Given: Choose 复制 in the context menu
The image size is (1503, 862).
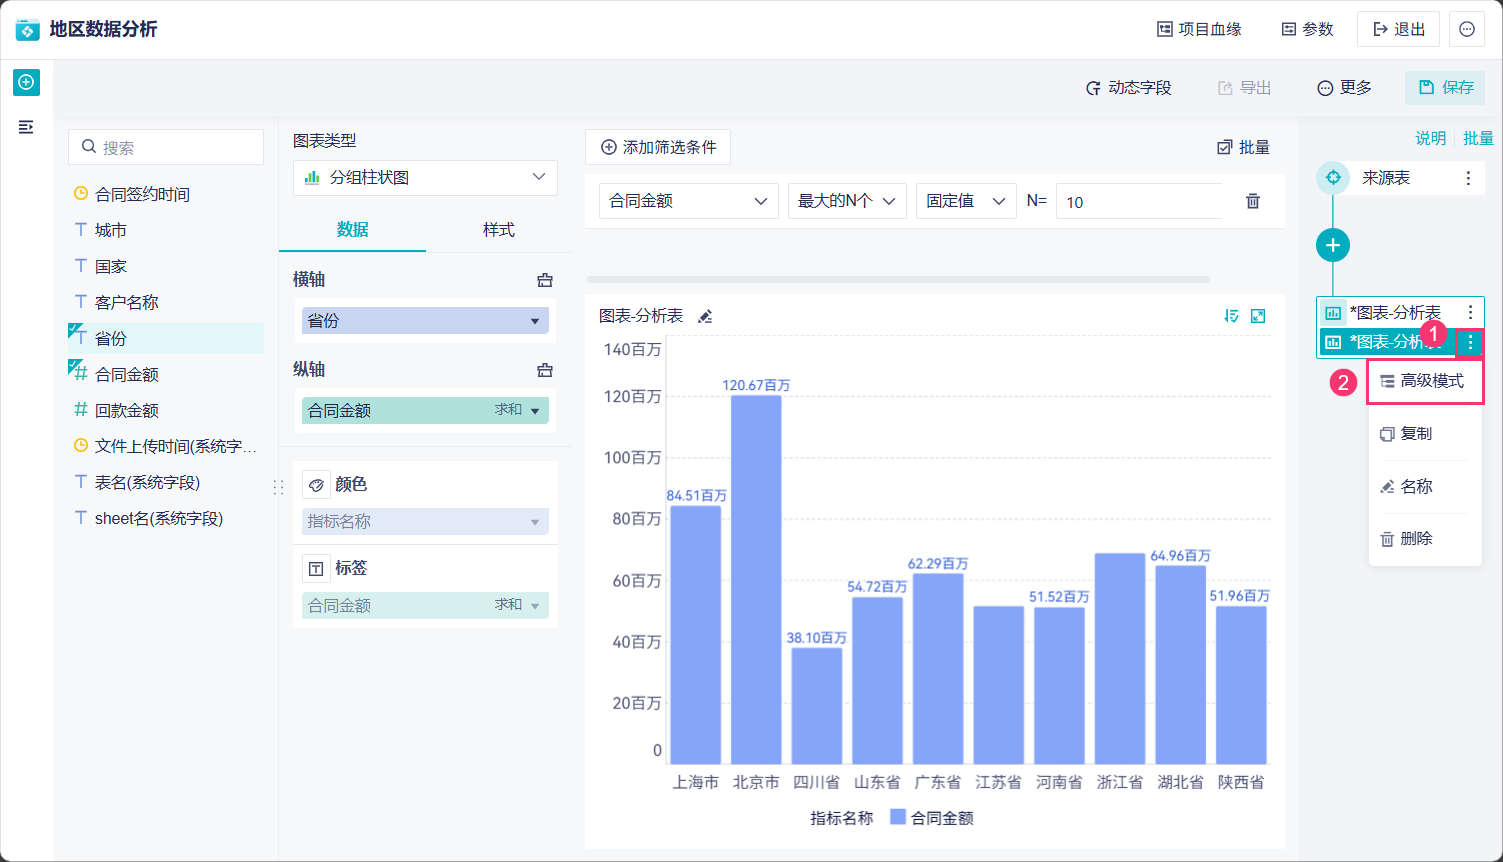Looking at the screenshot, I should coord(1415,434).
